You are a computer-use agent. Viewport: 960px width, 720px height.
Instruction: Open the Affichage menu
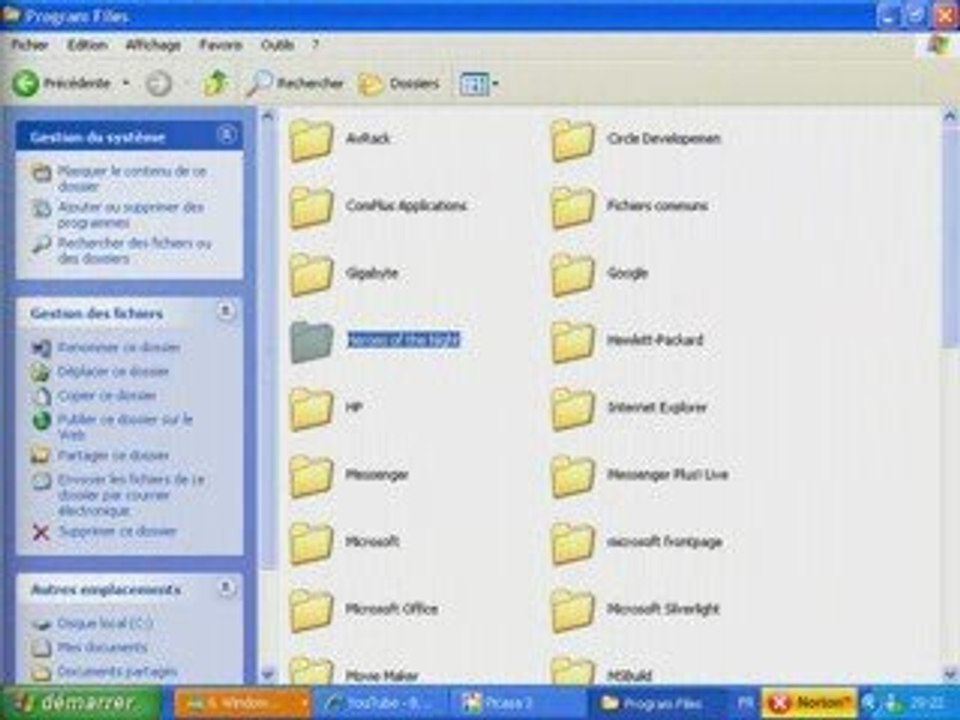(153, 45)
